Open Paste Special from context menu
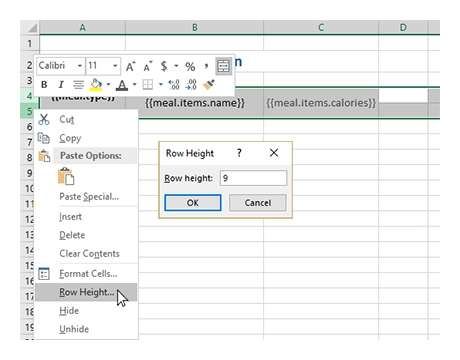Screen dimensions: 460x360 [x=86, y=196]
